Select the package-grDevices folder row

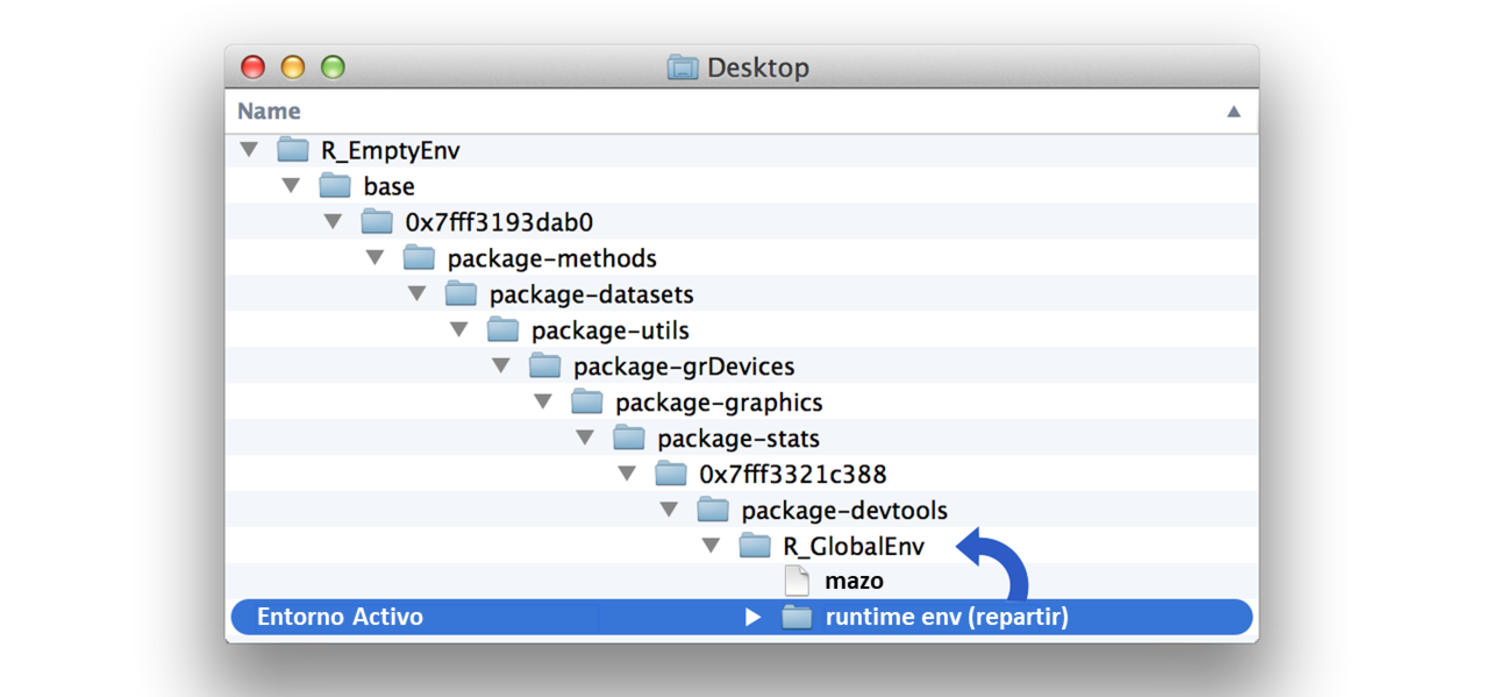[x=683, y=367]
